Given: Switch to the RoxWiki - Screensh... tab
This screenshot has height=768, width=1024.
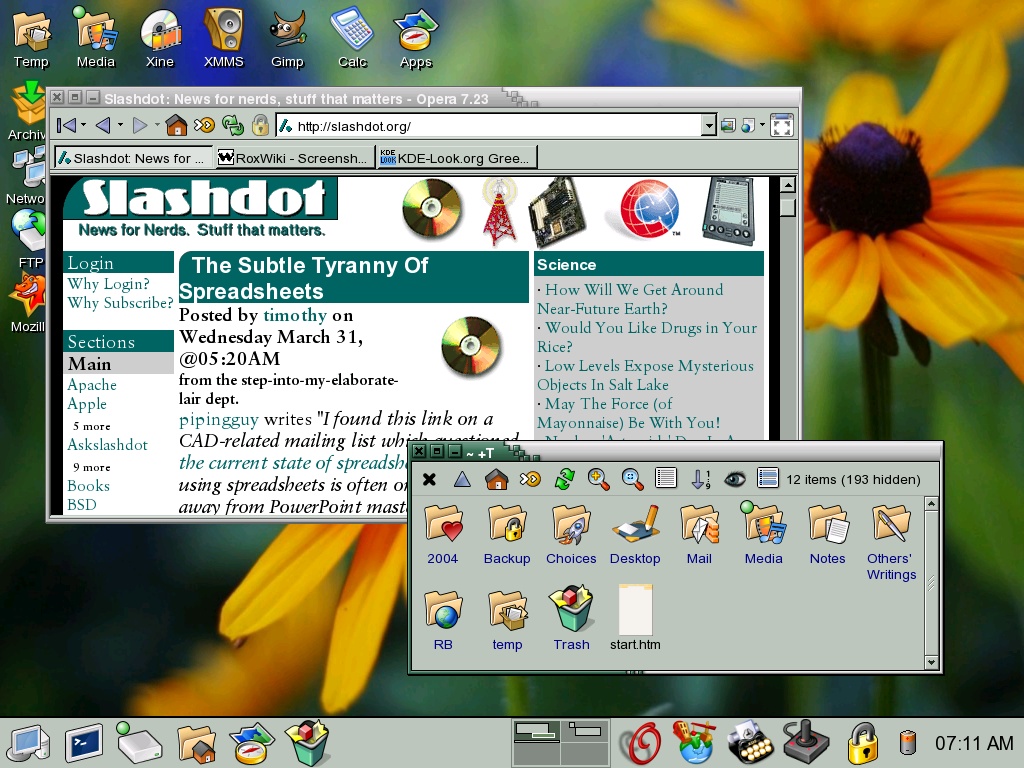Looking at the screenshot, I should 295,157.
